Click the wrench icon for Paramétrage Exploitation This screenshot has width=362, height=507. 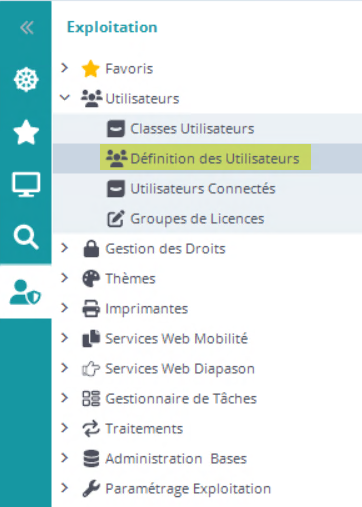pyautogui.click(x=91, y=489)
